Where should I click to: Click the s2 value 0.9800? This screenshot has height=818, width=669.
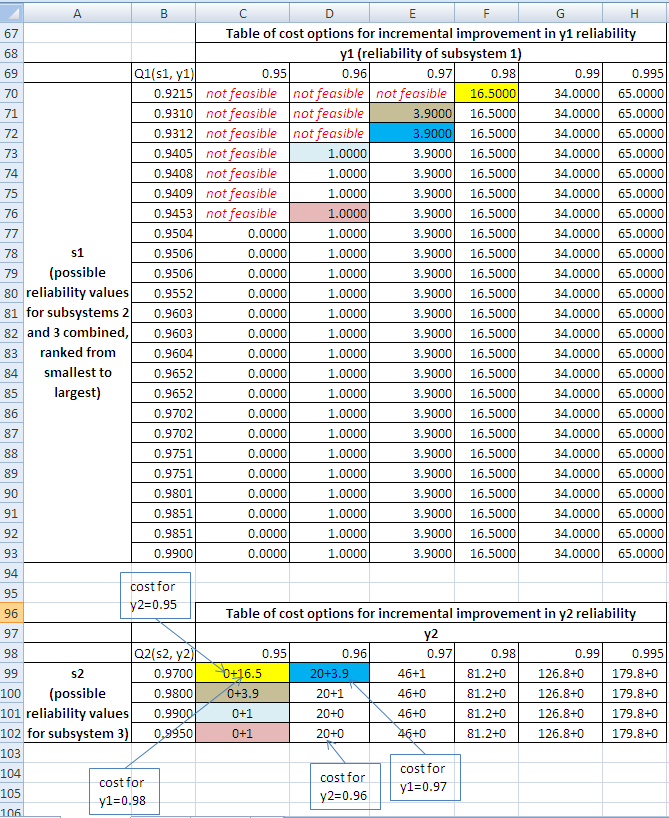pos(163,693)
